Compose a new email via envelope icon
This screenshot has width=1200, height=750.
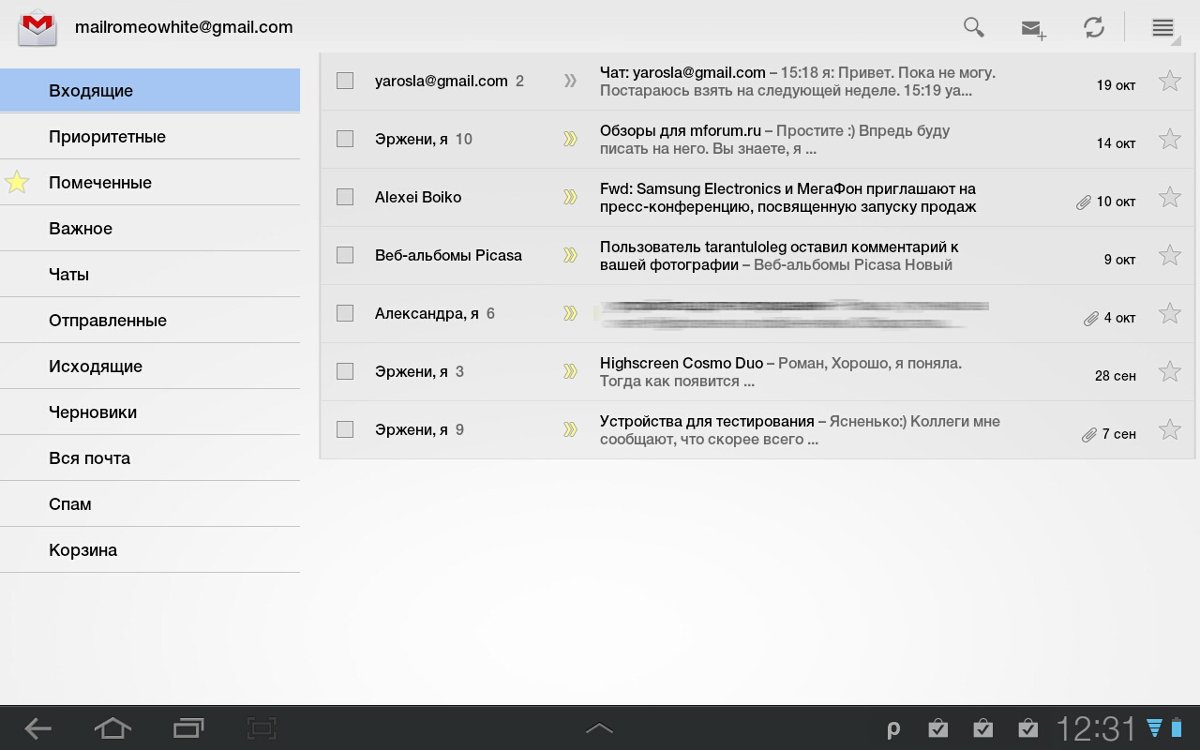click(x=1033, y=29)
